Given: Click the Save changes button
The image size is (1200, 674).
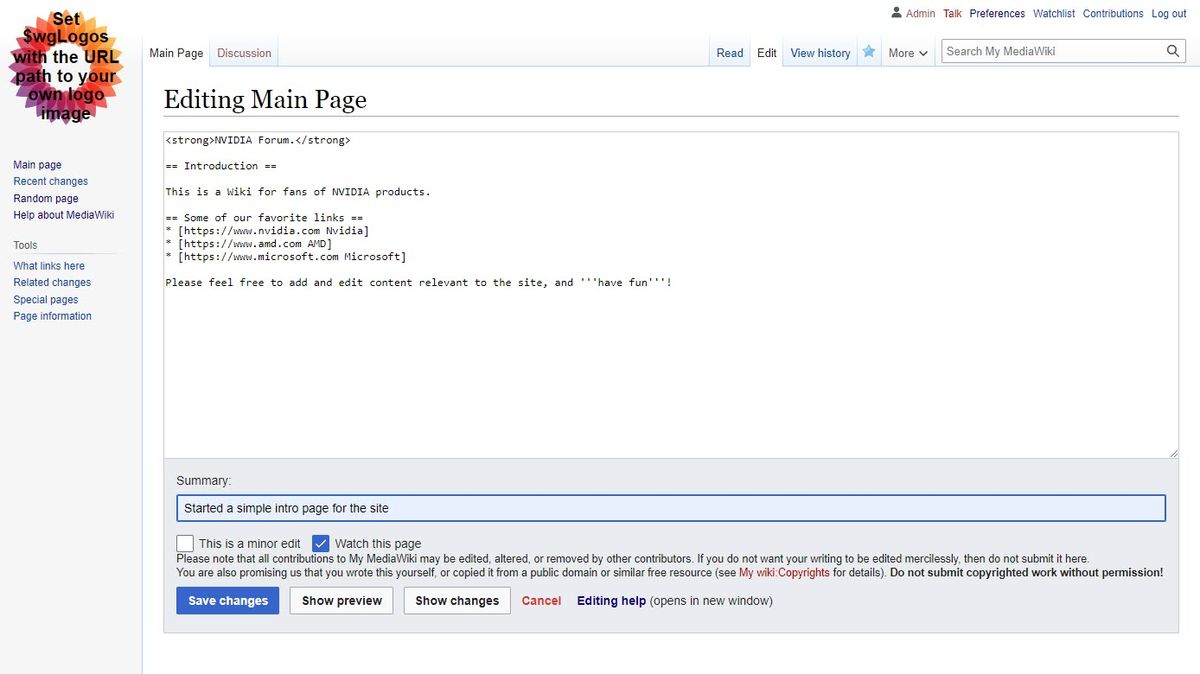Looking at the screenshot, I should click(x=227, y=600).
